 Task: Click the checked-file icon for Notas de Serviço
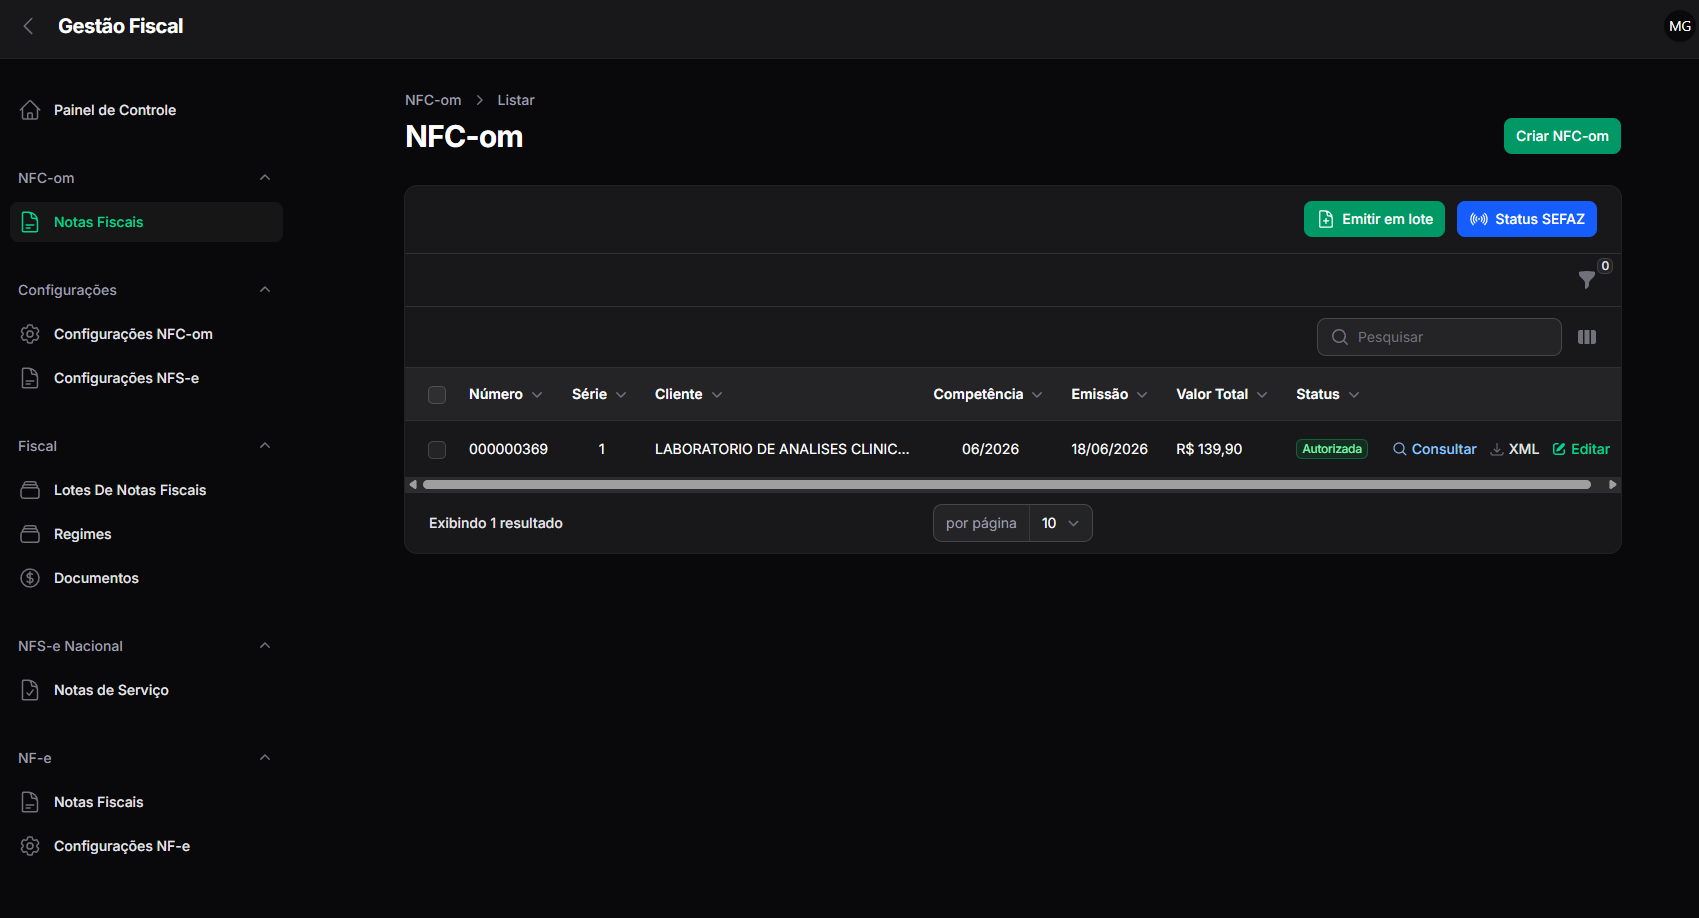[x=30, y=690]
